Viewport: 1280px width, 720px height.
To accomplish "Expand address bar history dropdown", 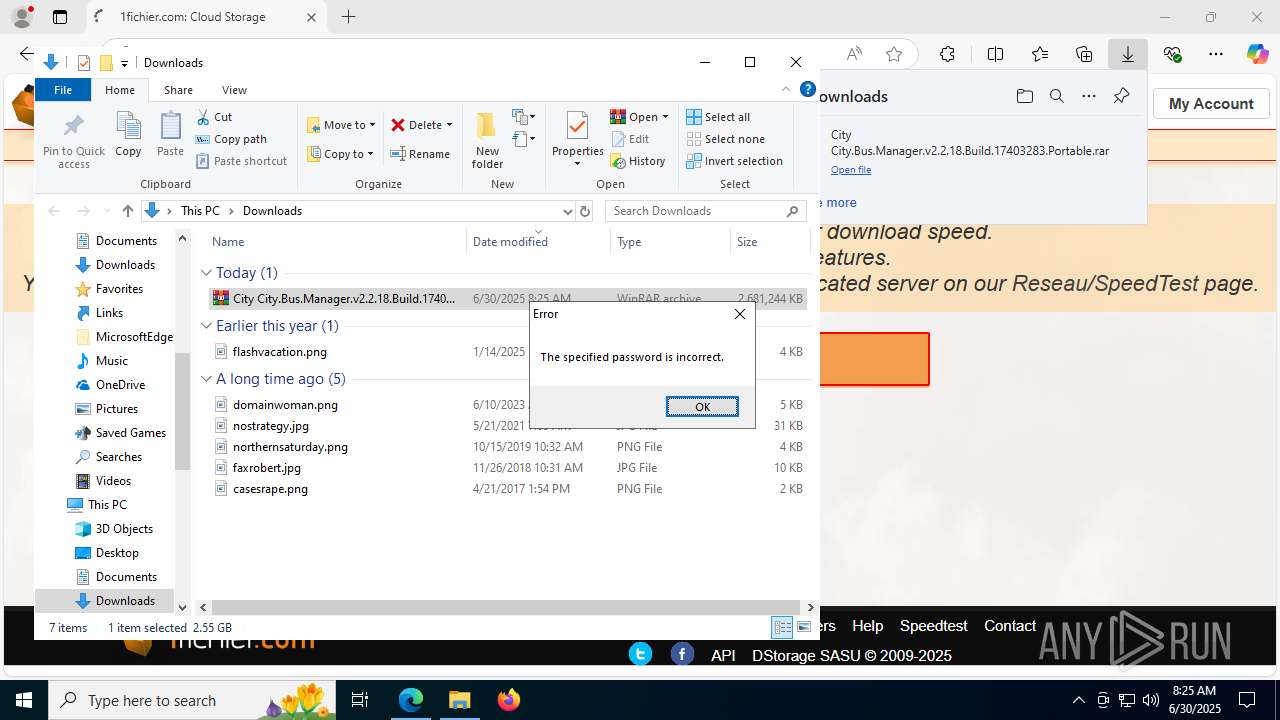I will tap(568, 211).
